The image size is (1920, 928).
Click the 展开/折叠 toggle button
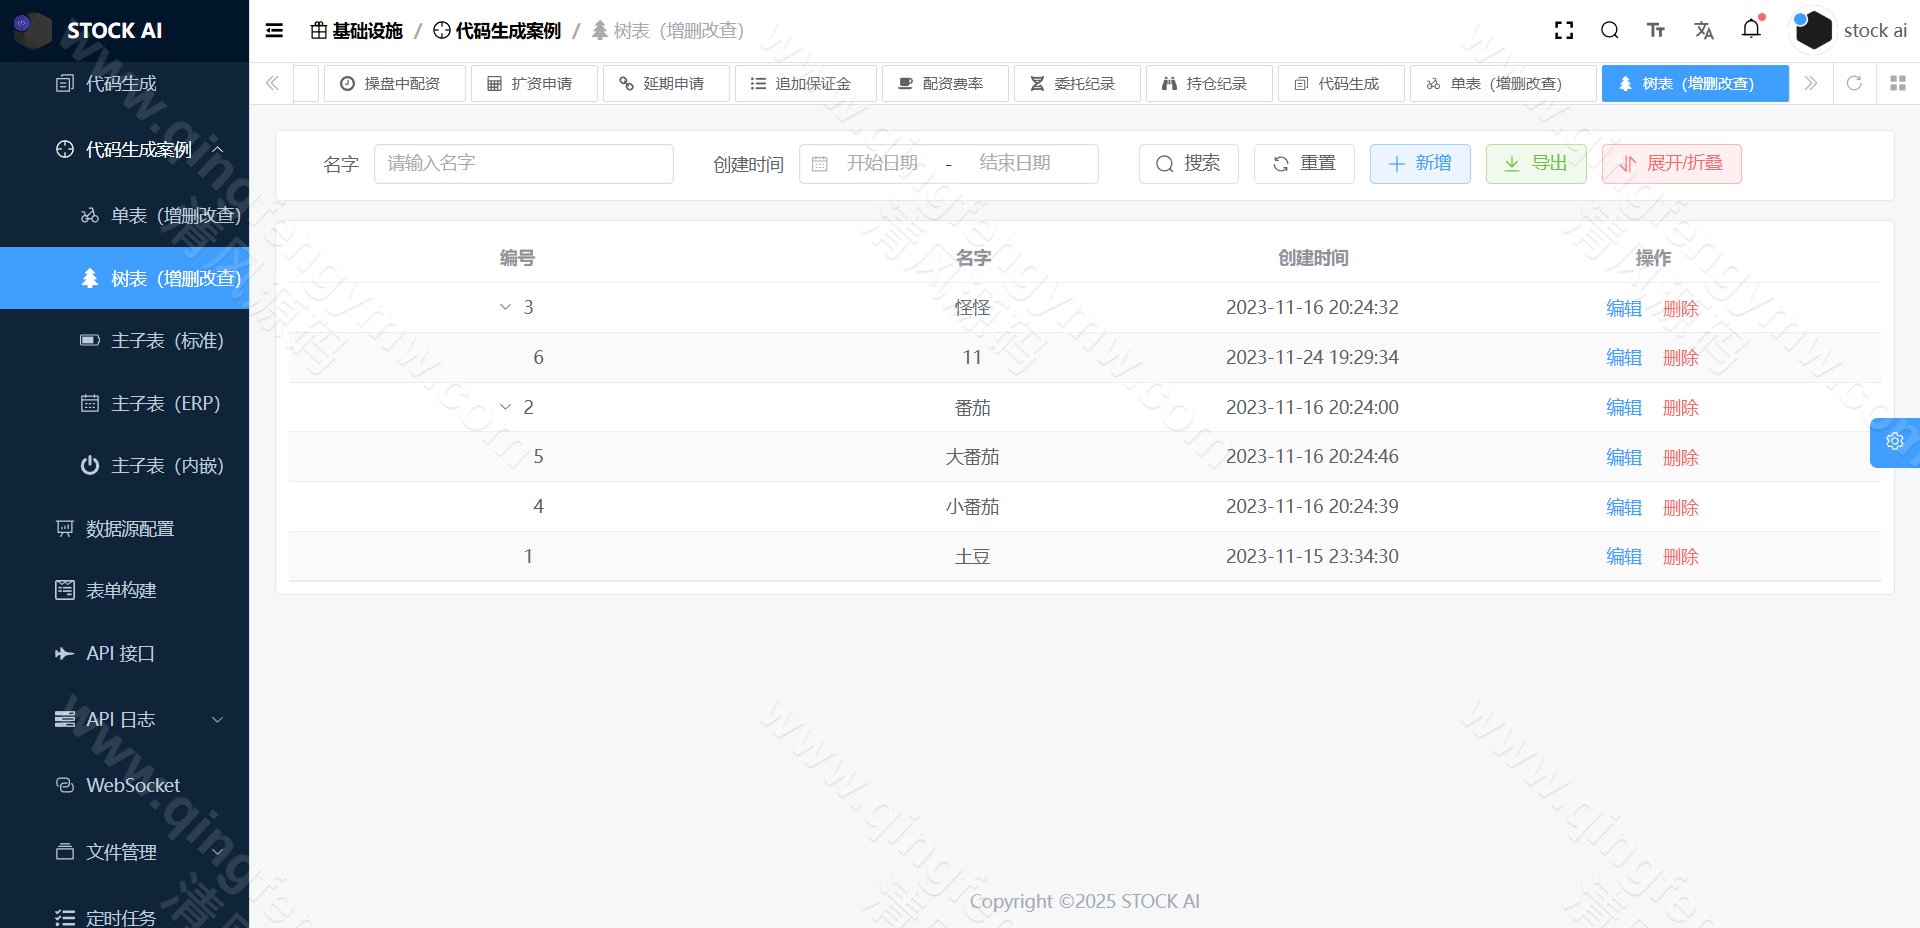[x=1671, y=163]
